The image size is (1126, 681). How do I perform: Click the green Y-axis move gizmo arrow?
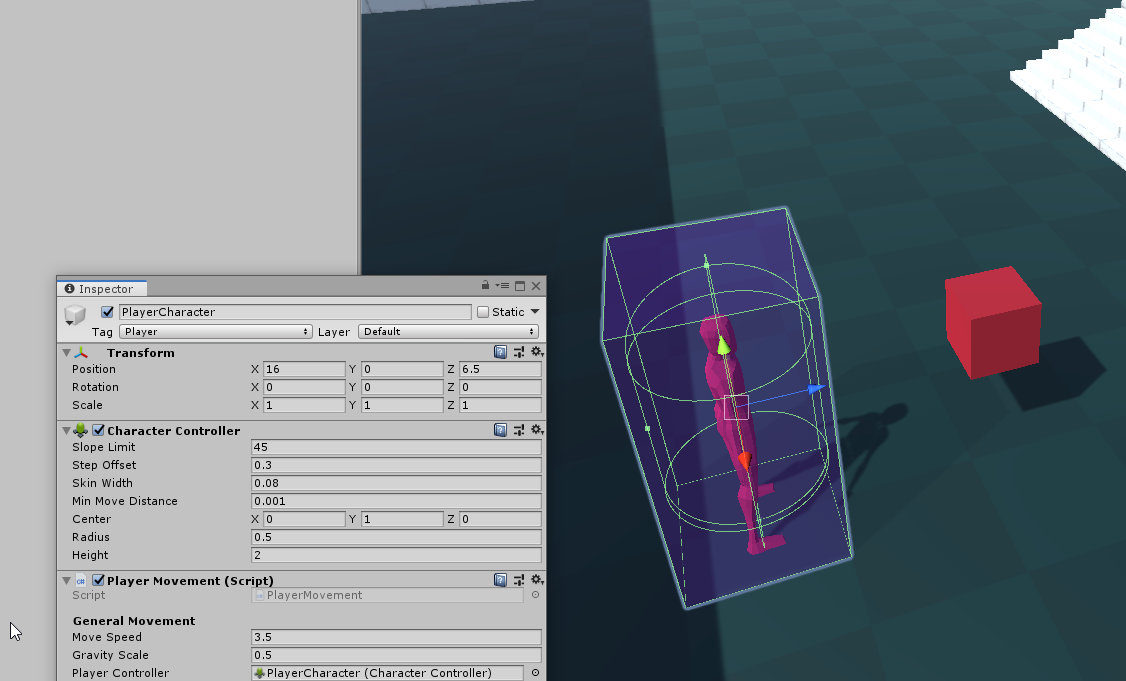coord(723,346)
